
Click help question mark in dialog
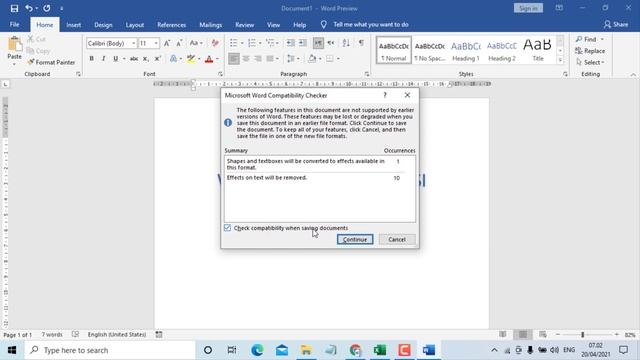[x=384, y=95]
